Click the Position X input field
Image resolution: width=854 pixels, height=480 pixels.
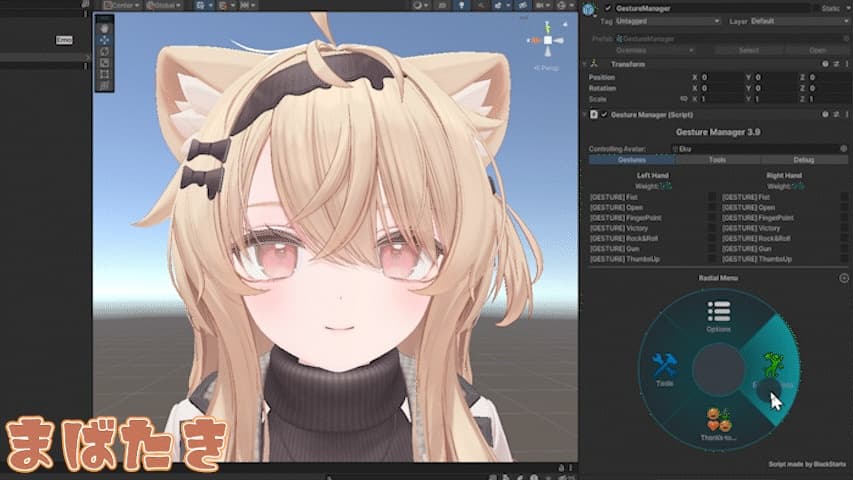click(x=720, y=77)
